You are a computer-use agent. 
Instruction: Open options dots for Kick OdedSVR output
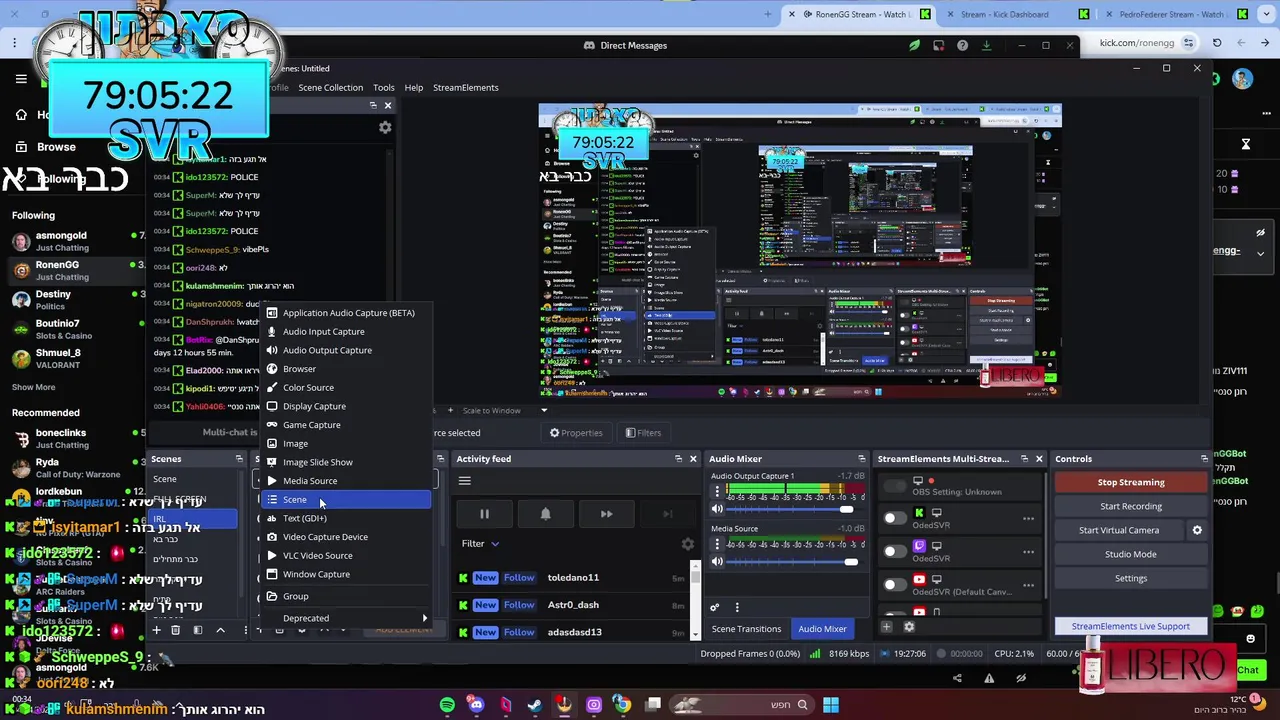1028,518
